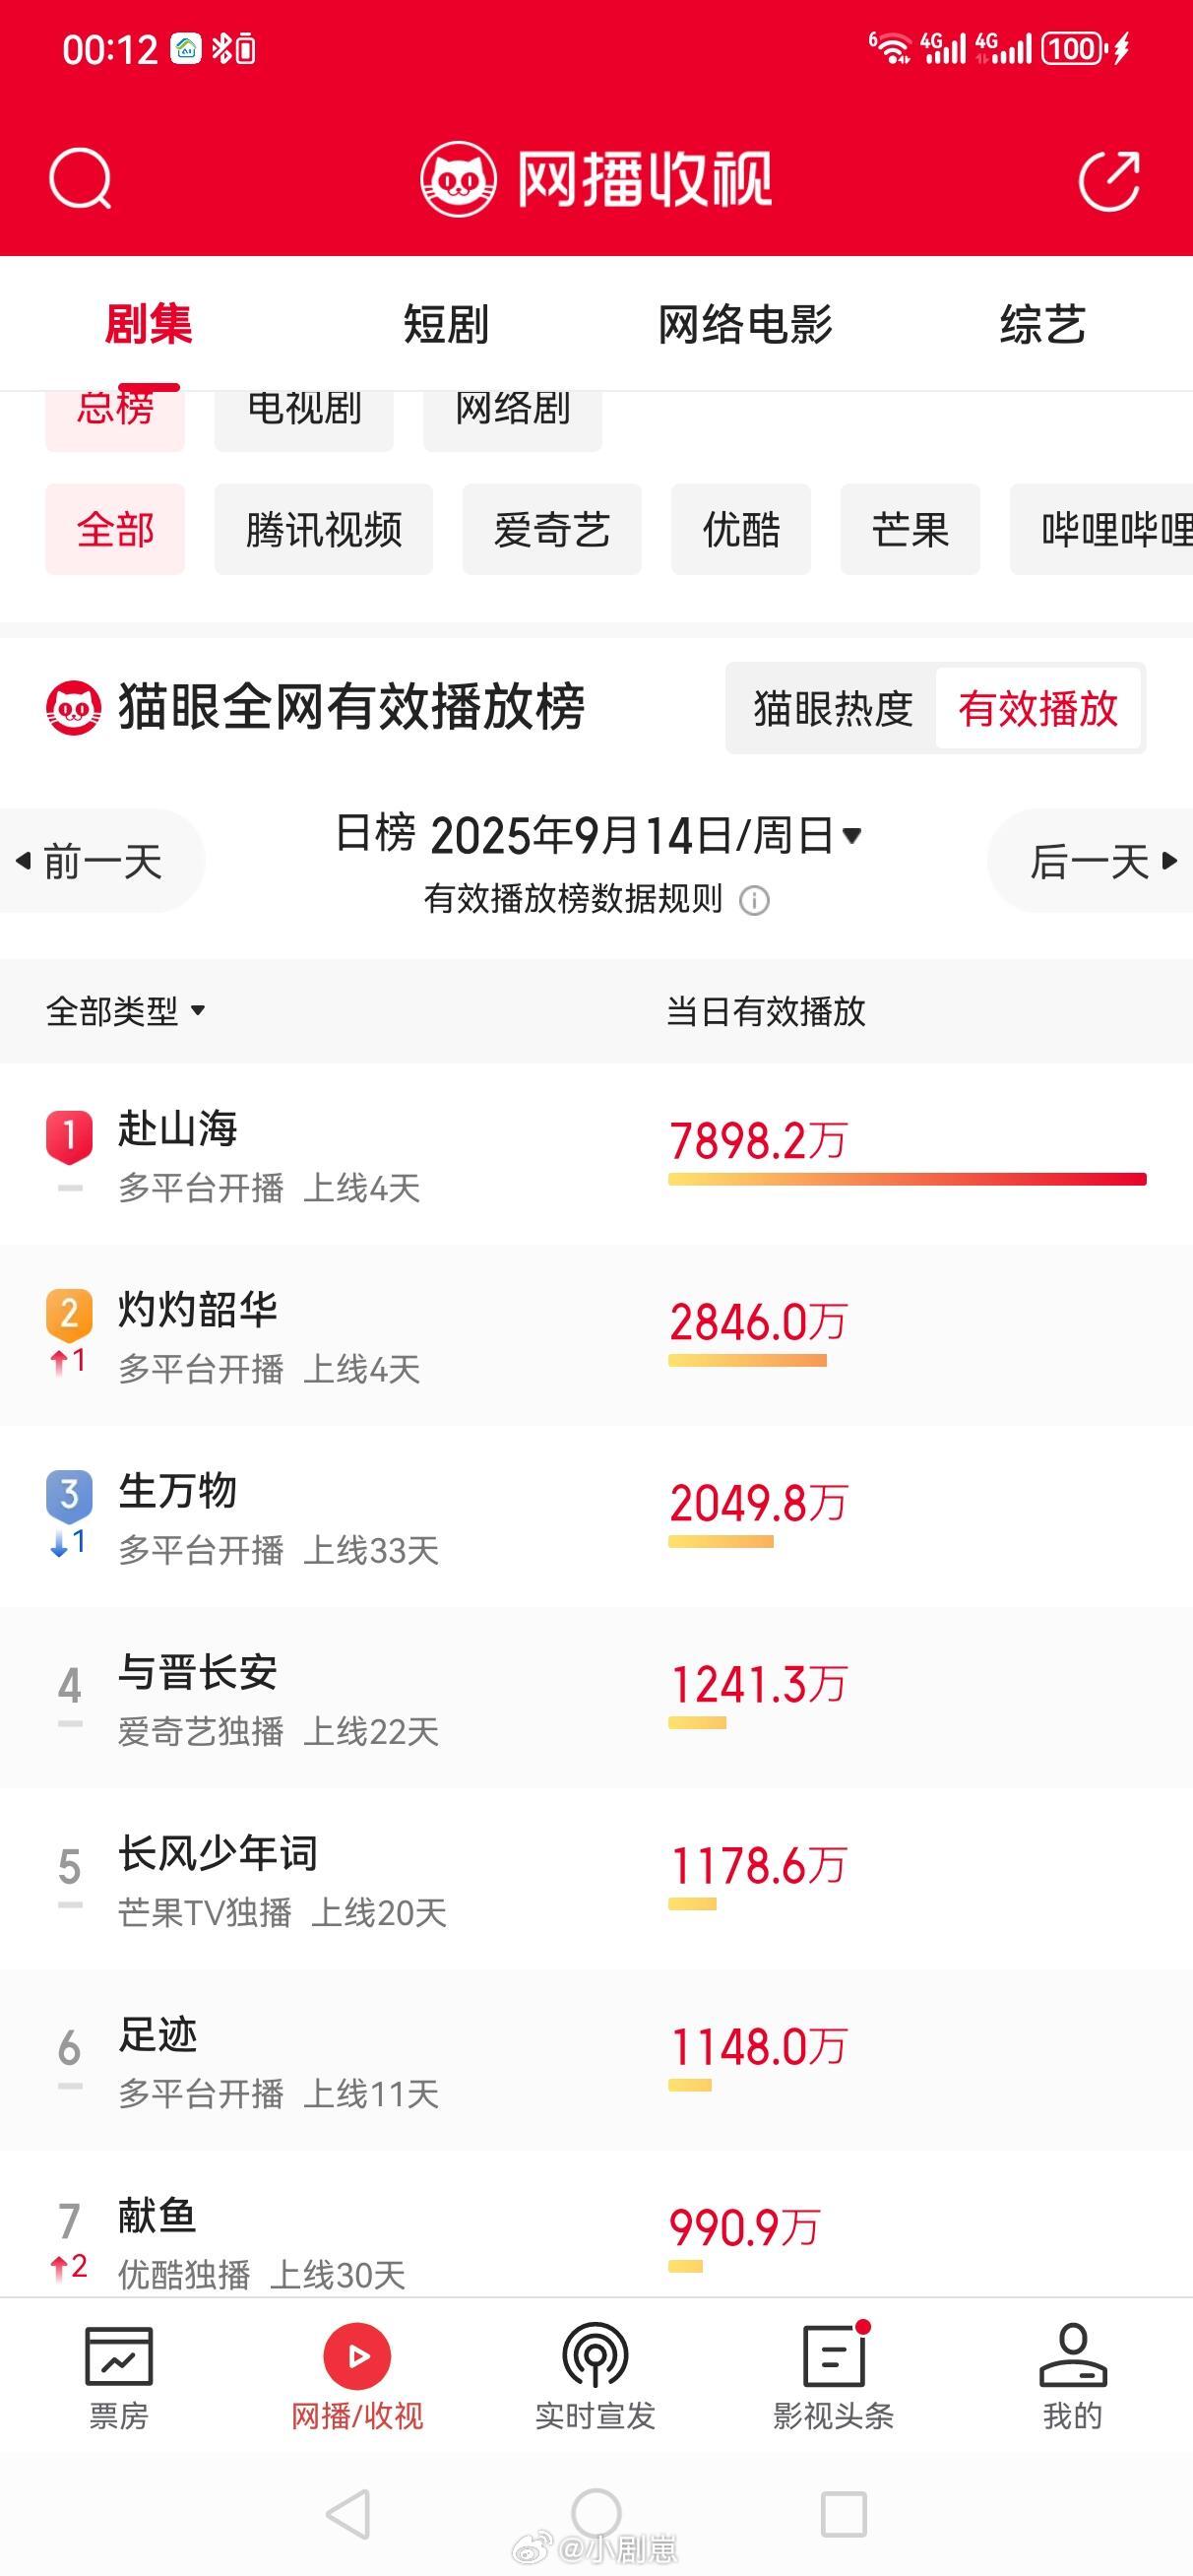
Task: Open search with the magnifier icon
Action: tap(80, 180)
